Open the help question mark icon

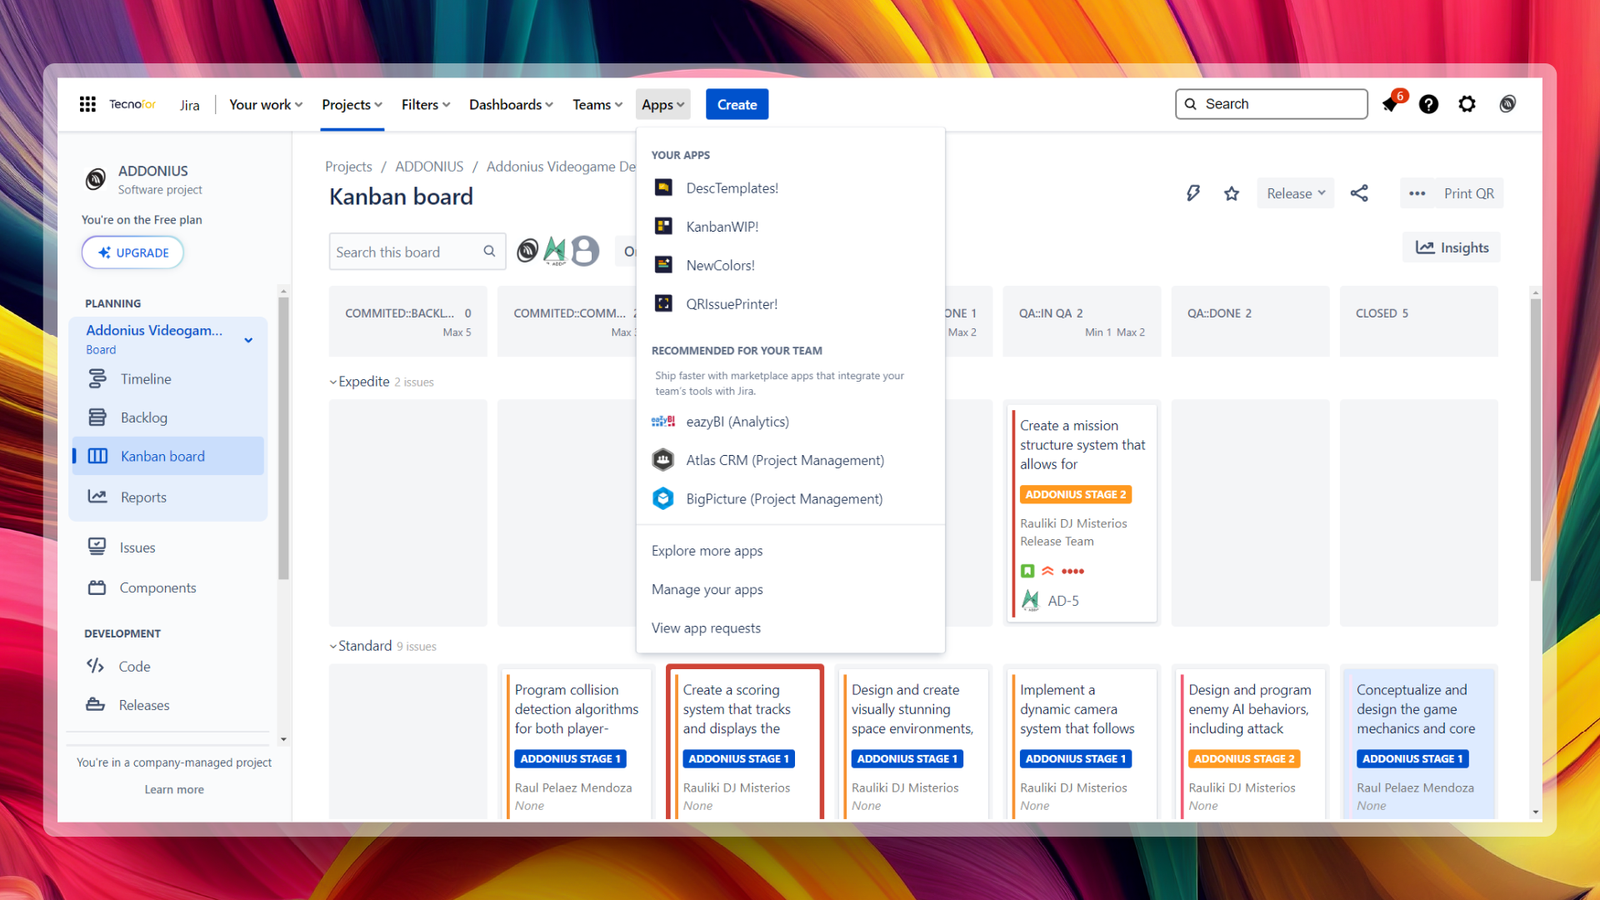[x=1429, y=104]
